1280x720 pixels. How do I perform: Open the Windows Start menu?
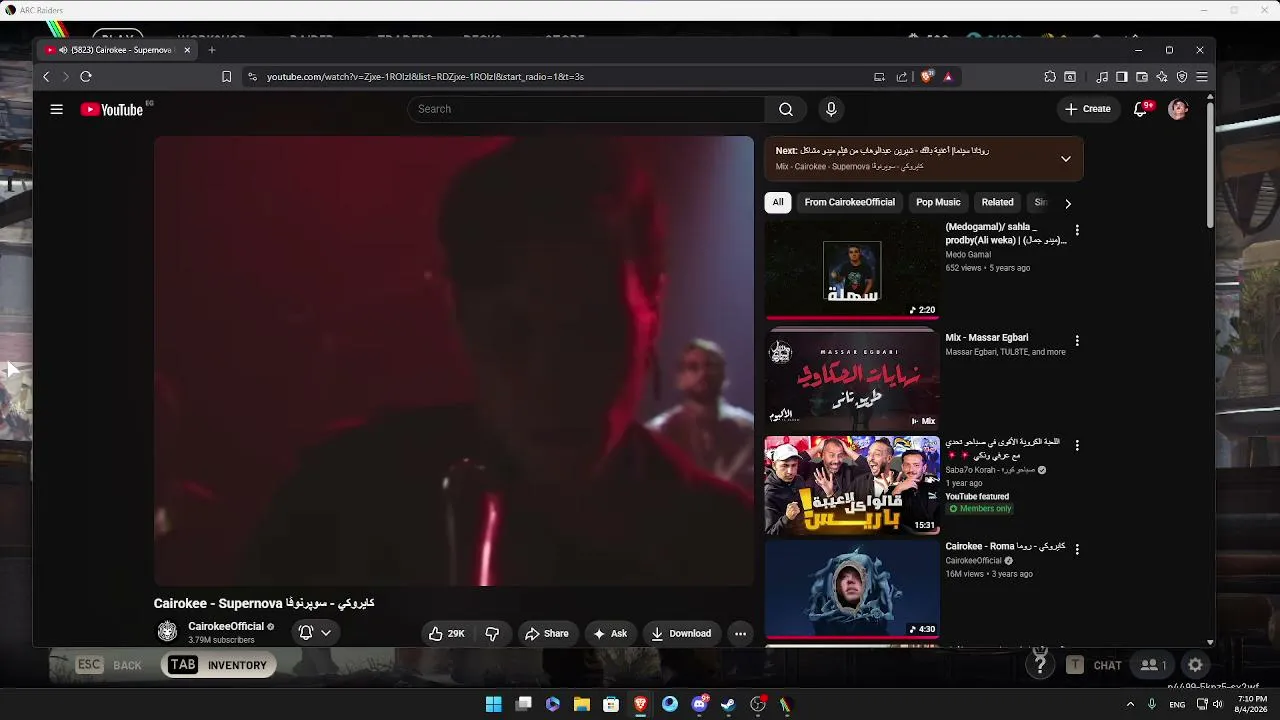pos(494,704)
